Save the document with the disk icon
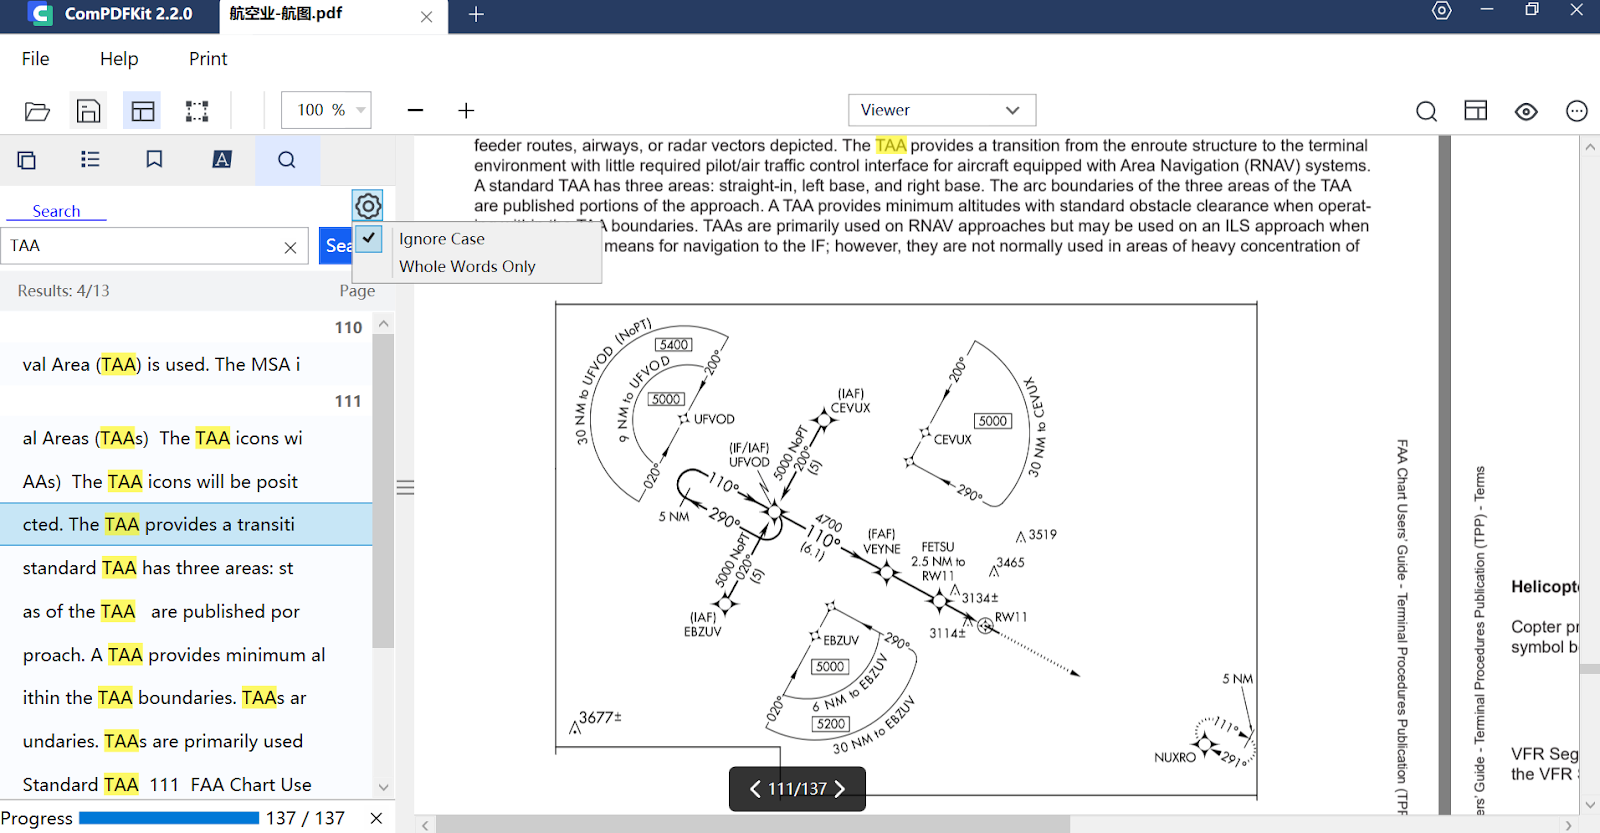 coord(89,111)
